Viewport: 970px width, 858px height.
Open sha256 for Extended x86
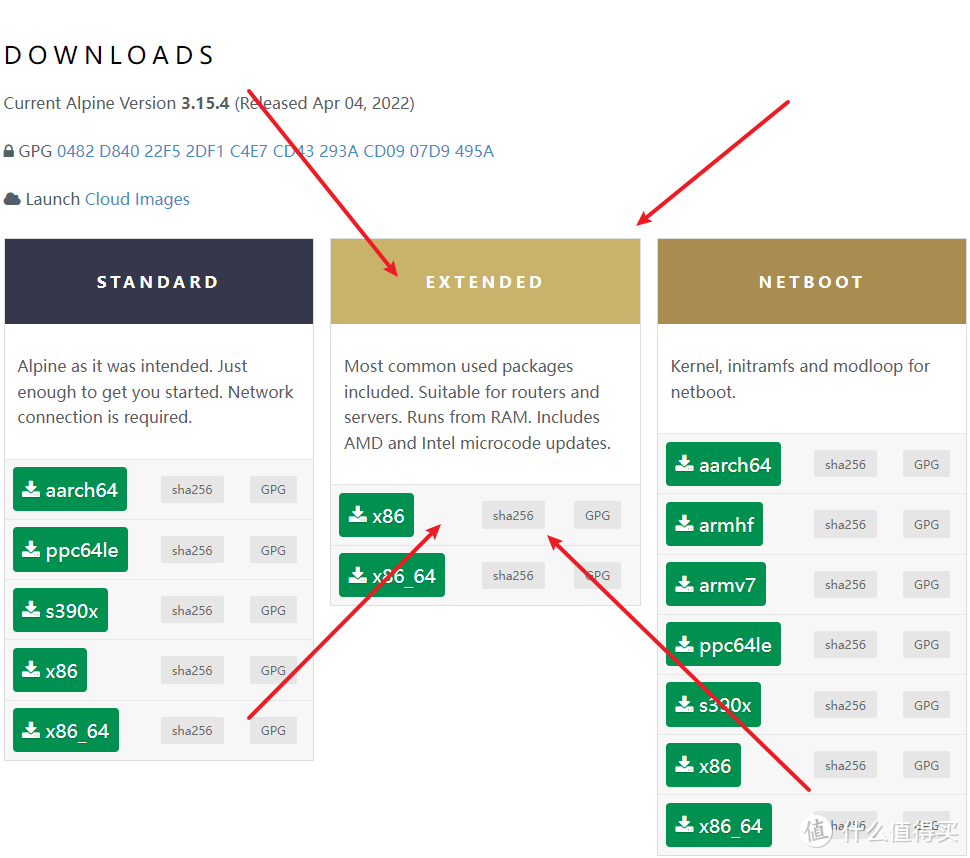click(x=513, y=515)
